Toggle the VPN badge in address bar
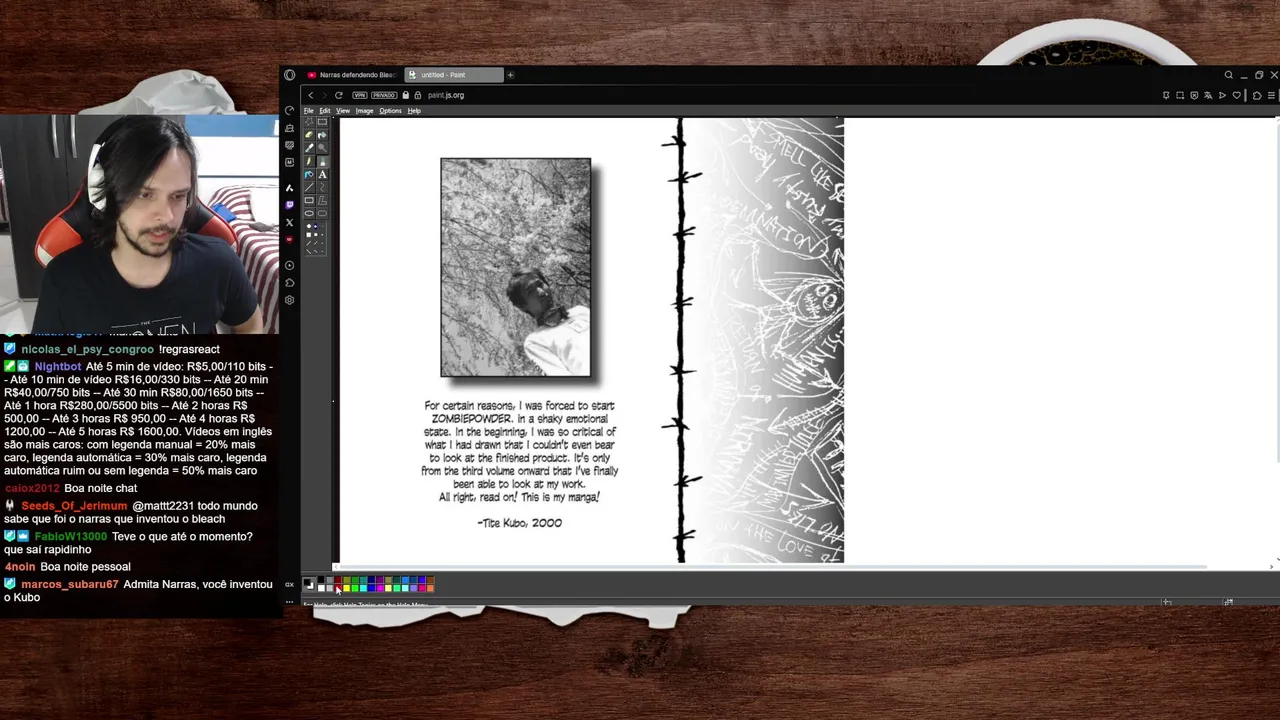The width and height of the screenshot is (1280, 720). [359, 95]
